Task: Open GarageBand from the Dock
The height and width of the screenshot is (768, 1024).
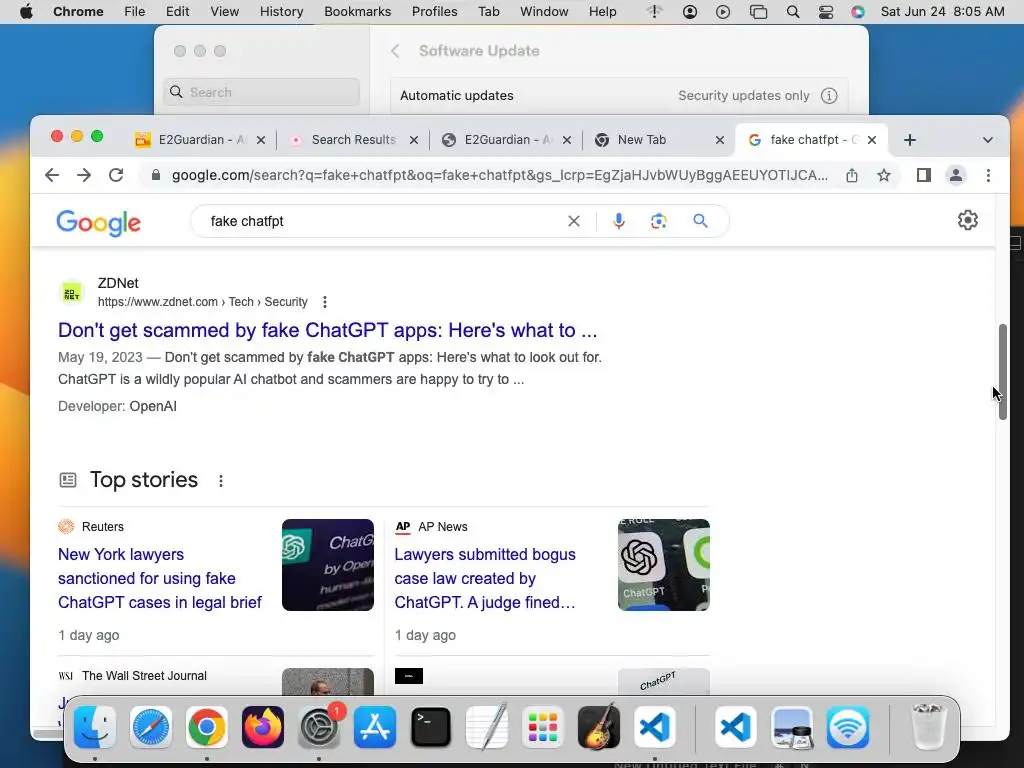Action: [599, 727]
